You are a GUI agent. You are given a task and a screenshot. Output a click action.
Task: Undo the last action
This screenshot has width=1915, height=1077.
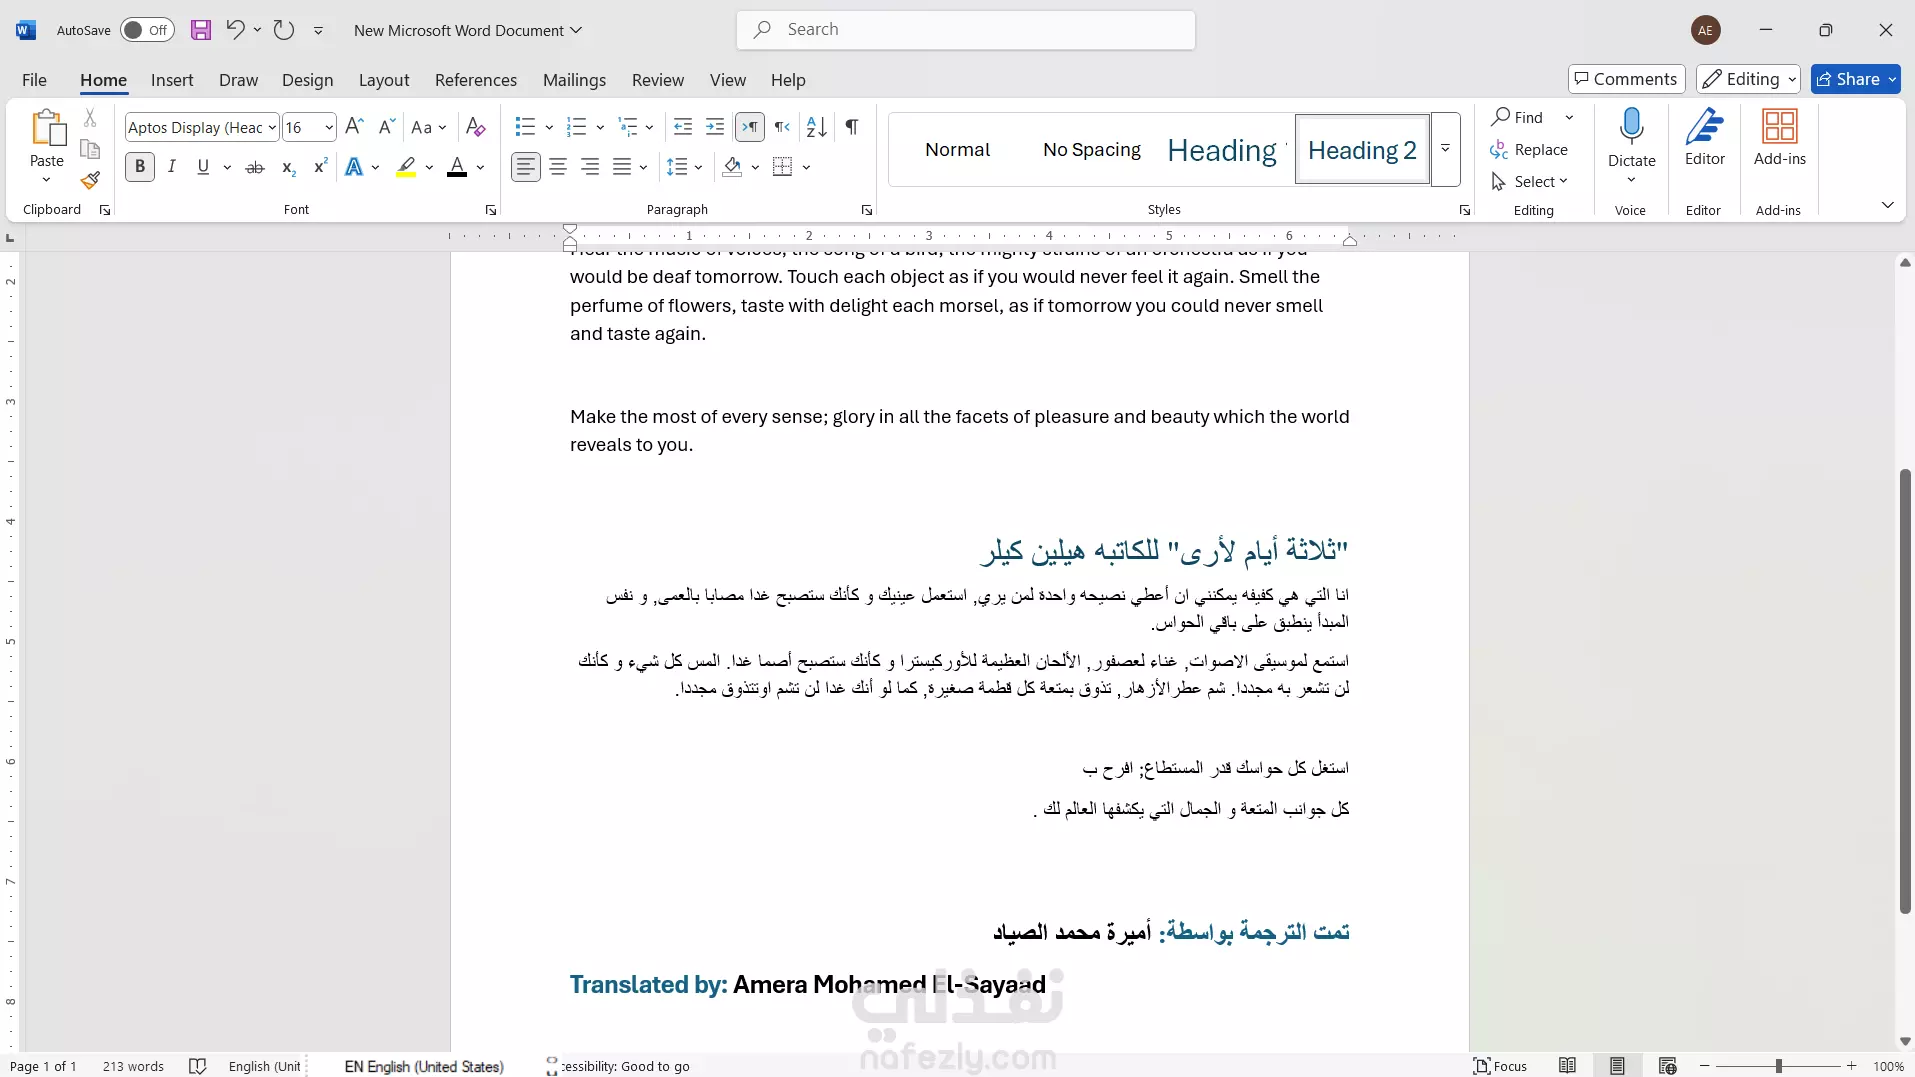point(235,29)
